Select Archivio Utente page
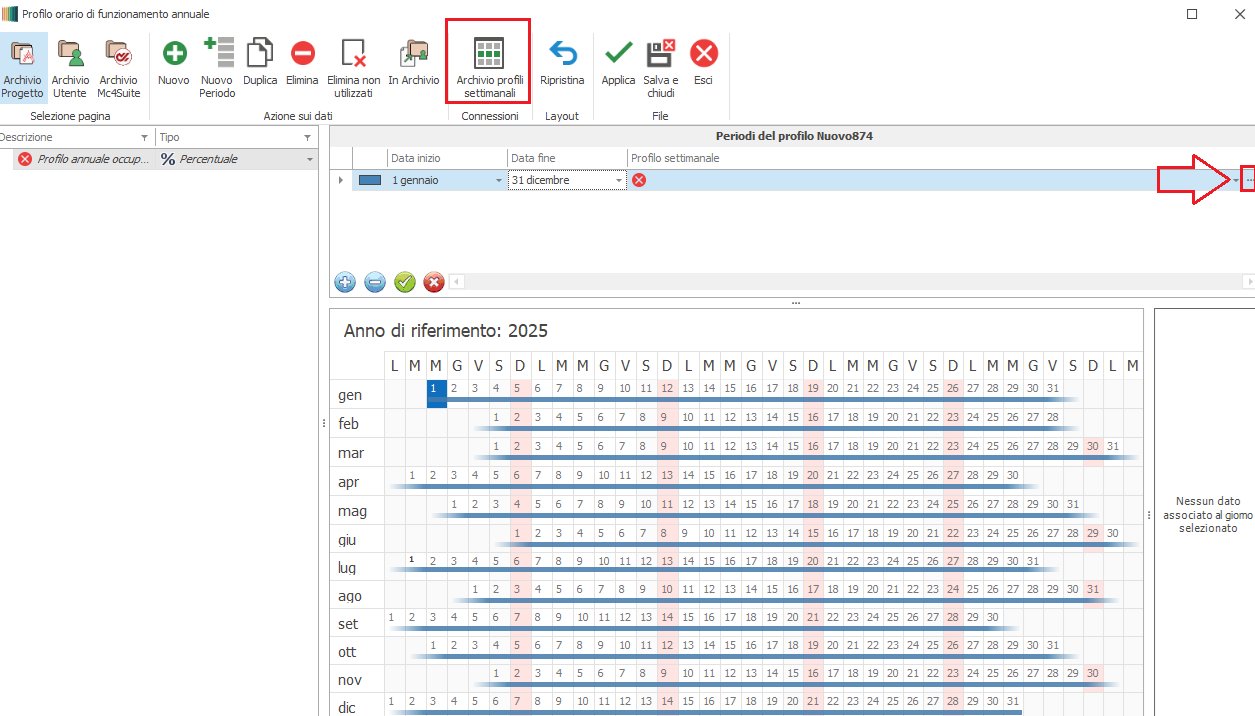1255x716 pixels. 70,54
